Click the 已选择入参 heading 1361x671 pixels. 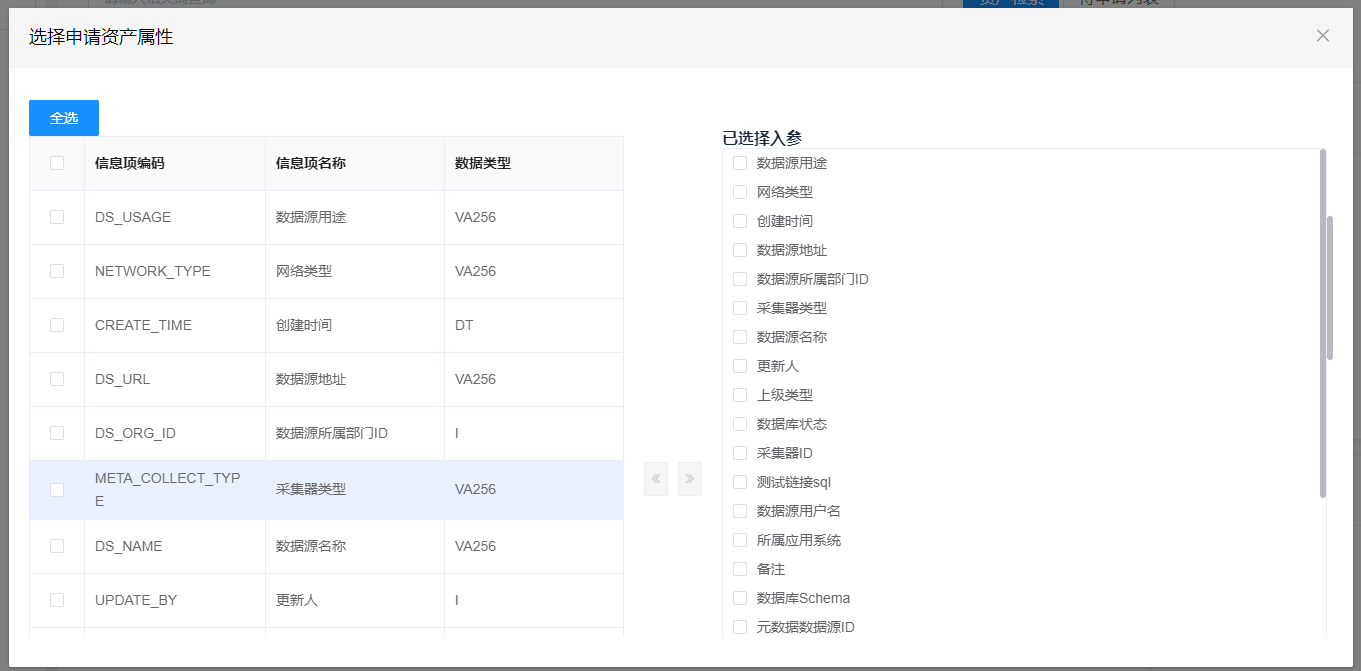pos(762,138)
